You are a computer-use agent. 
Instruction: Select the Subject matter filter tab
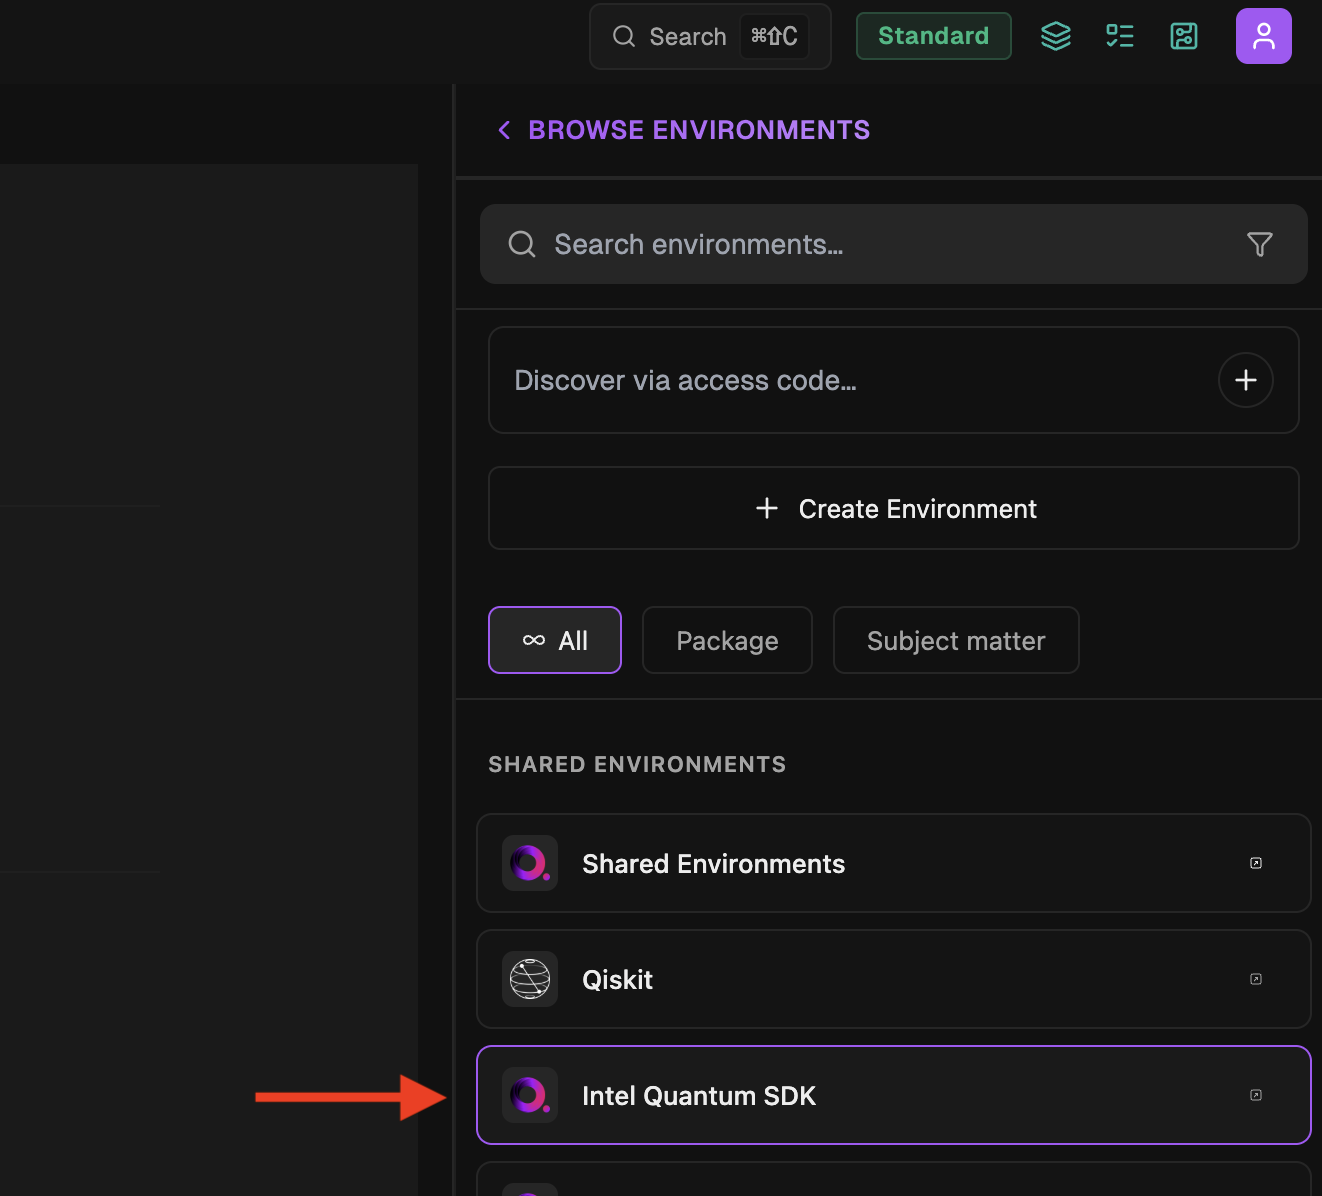tap(956, 640)
